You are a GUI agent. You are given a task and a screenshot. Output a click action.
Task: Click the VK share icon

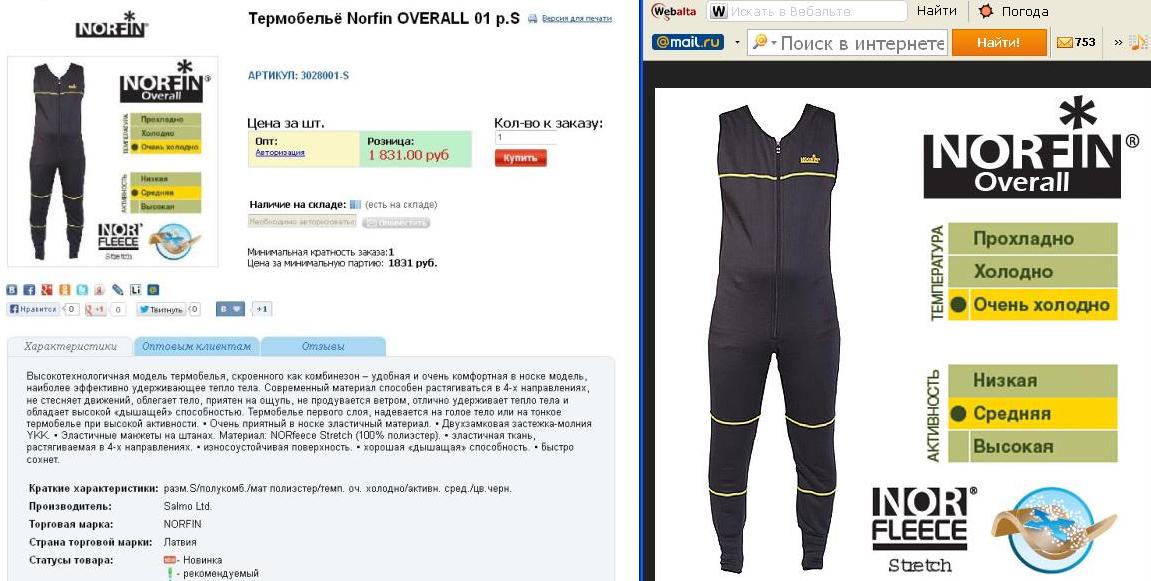[x=12, y=289]
